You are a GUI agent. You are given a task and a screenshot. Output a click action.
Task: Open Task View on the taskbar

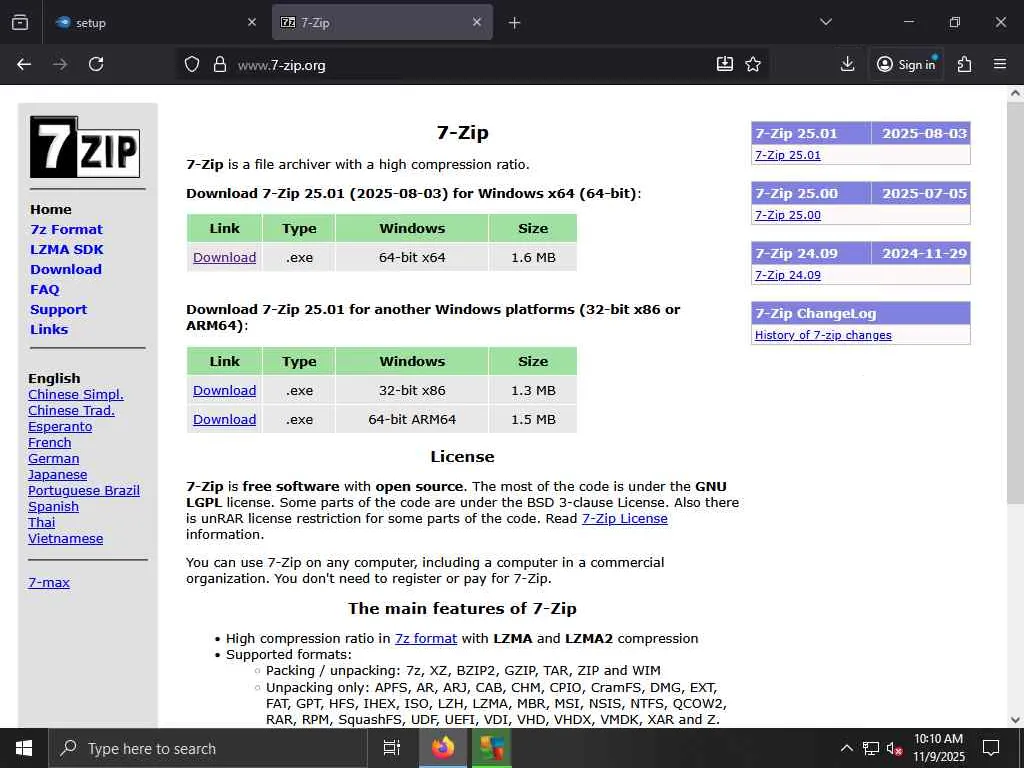(x=391, y=748)
